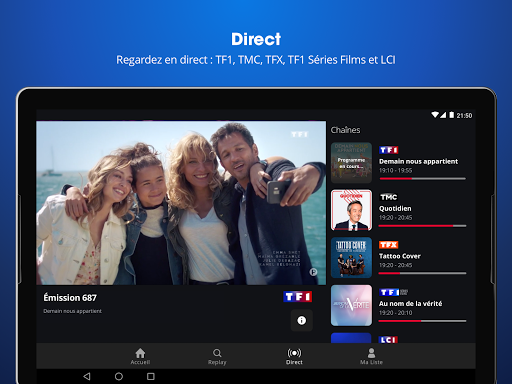The height and width of the screenshot is (384, 512).
Task: Open the Replay search icon
Action: point(217,353)
